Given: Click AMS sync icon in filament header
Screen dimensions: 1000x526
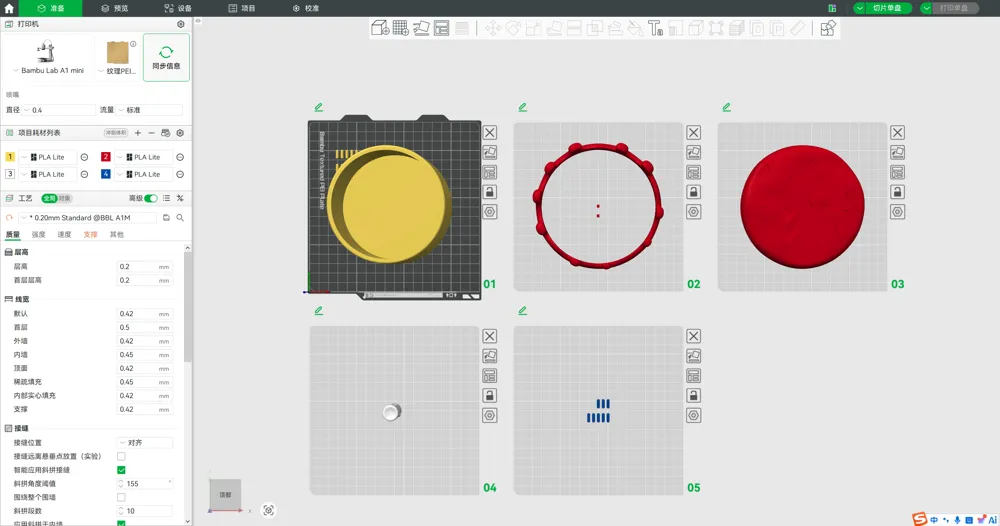Looking at the screenshot, I should click(165, 133).
